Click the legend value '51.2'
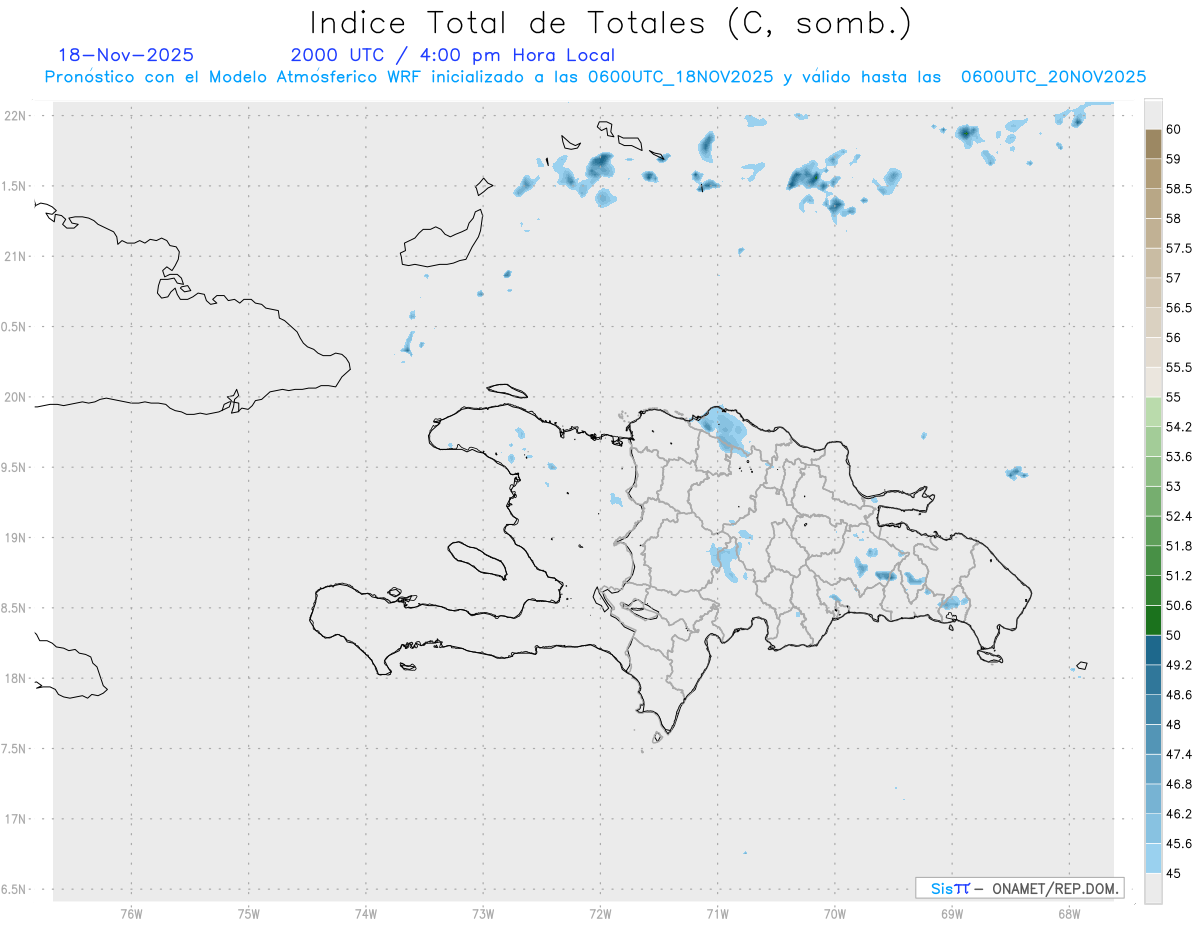The image size is (1200, 927). coord(1179,575)
